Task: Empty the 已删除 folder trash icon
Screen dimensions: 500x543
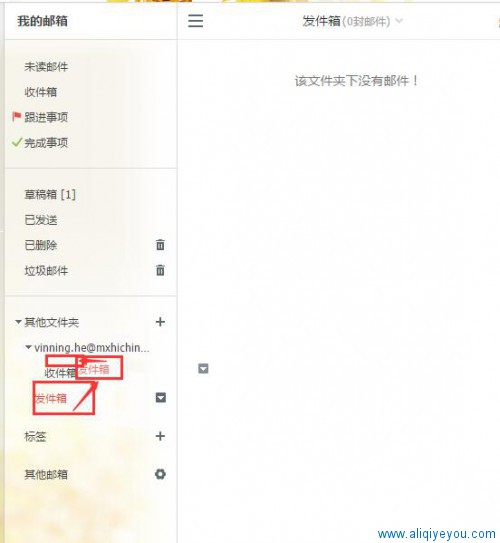Action: pyautogui.click(x=160, y=244)
